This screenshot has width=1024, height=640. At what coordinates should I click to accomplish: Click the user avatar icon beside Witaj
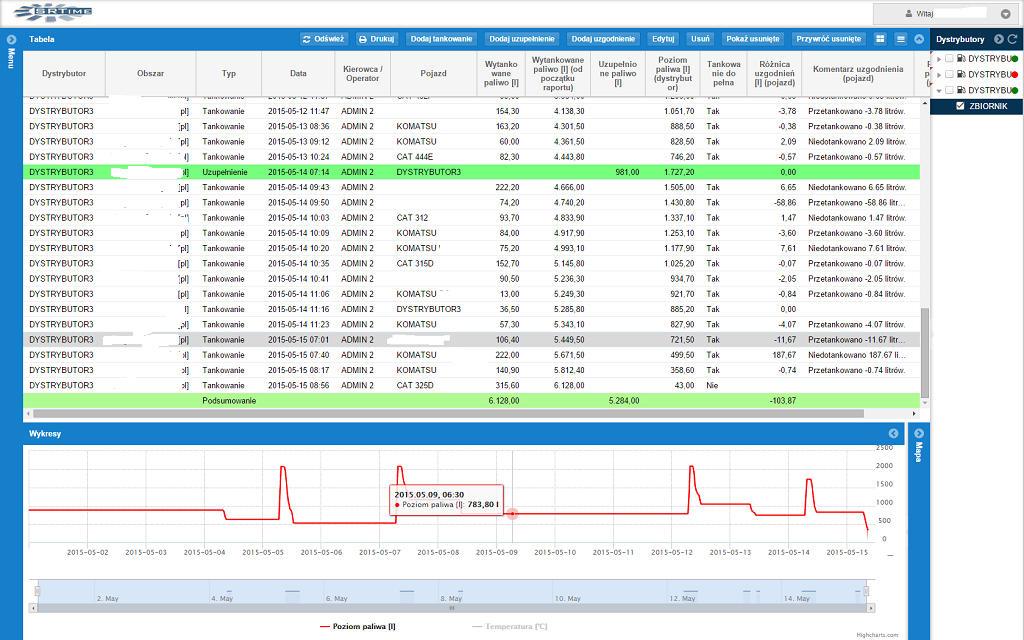click(x=908, y=14)
